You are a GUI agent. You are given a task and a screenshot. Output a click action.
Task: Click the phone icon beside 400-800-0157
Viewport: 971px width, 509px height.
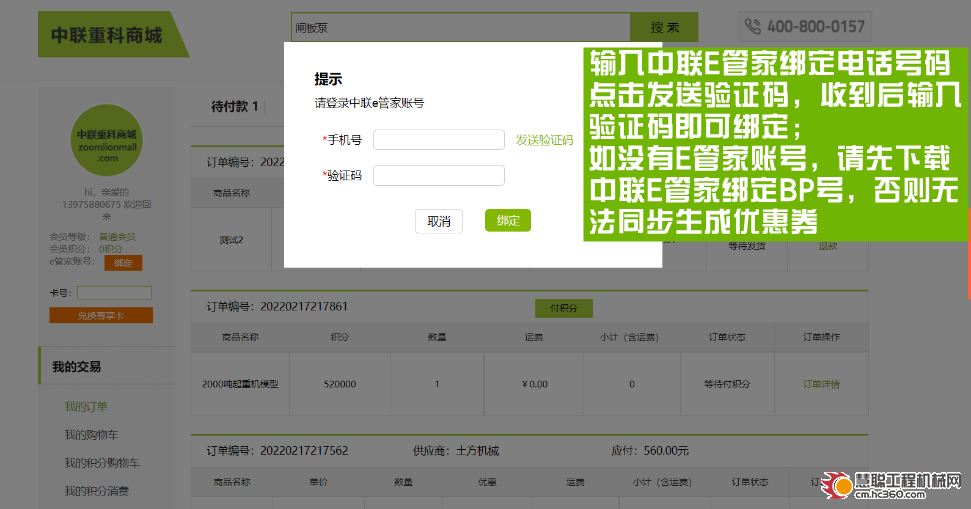(752, 27)
